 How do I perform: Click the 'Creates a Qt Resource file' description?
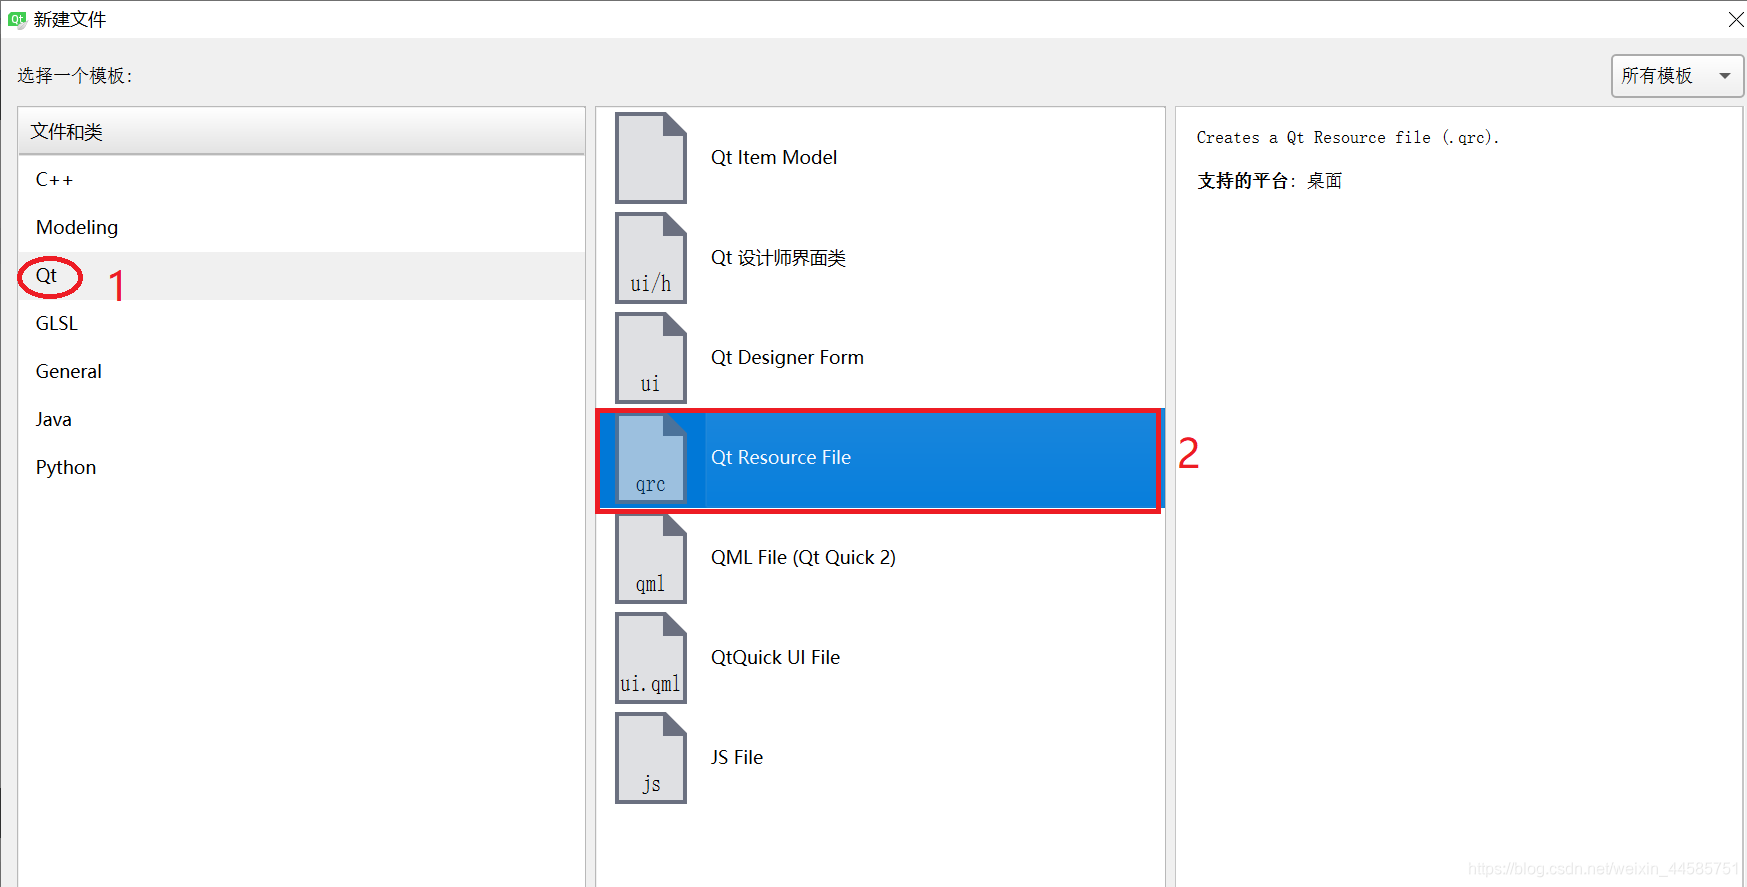coord(1347,138)
